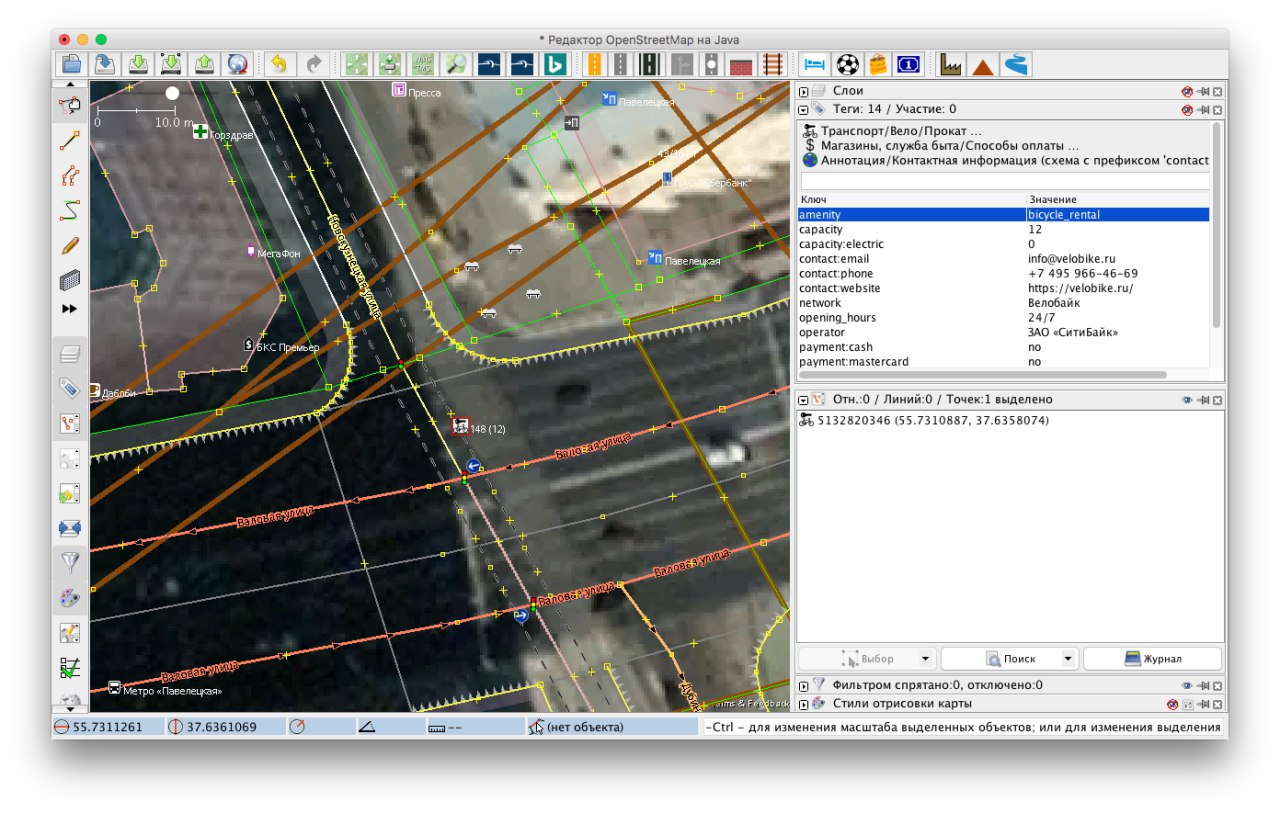1280x813 pixels.
Task: Open the accommodation bed preset icon
Action: pyautogui.click(x=815, y=64)
